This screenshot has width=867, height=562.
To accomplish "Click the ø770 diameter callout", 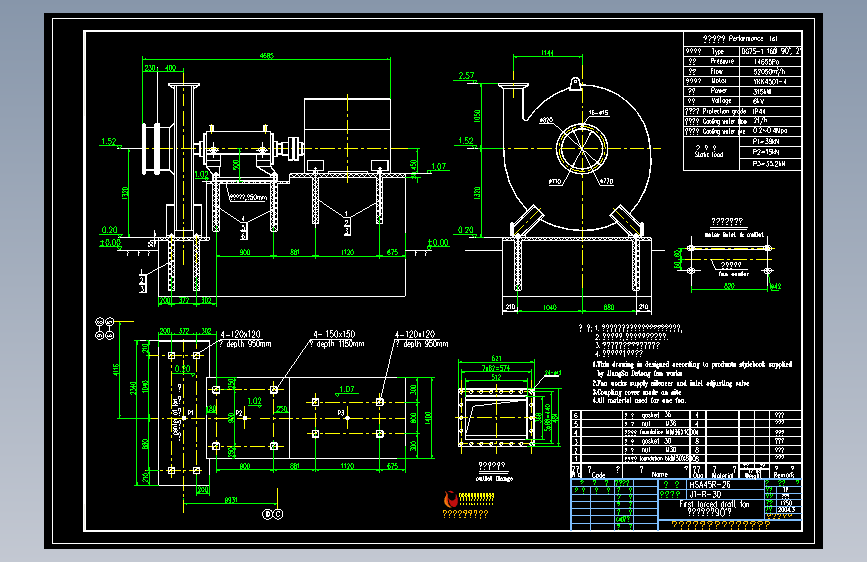I will [x=607, y=181].
